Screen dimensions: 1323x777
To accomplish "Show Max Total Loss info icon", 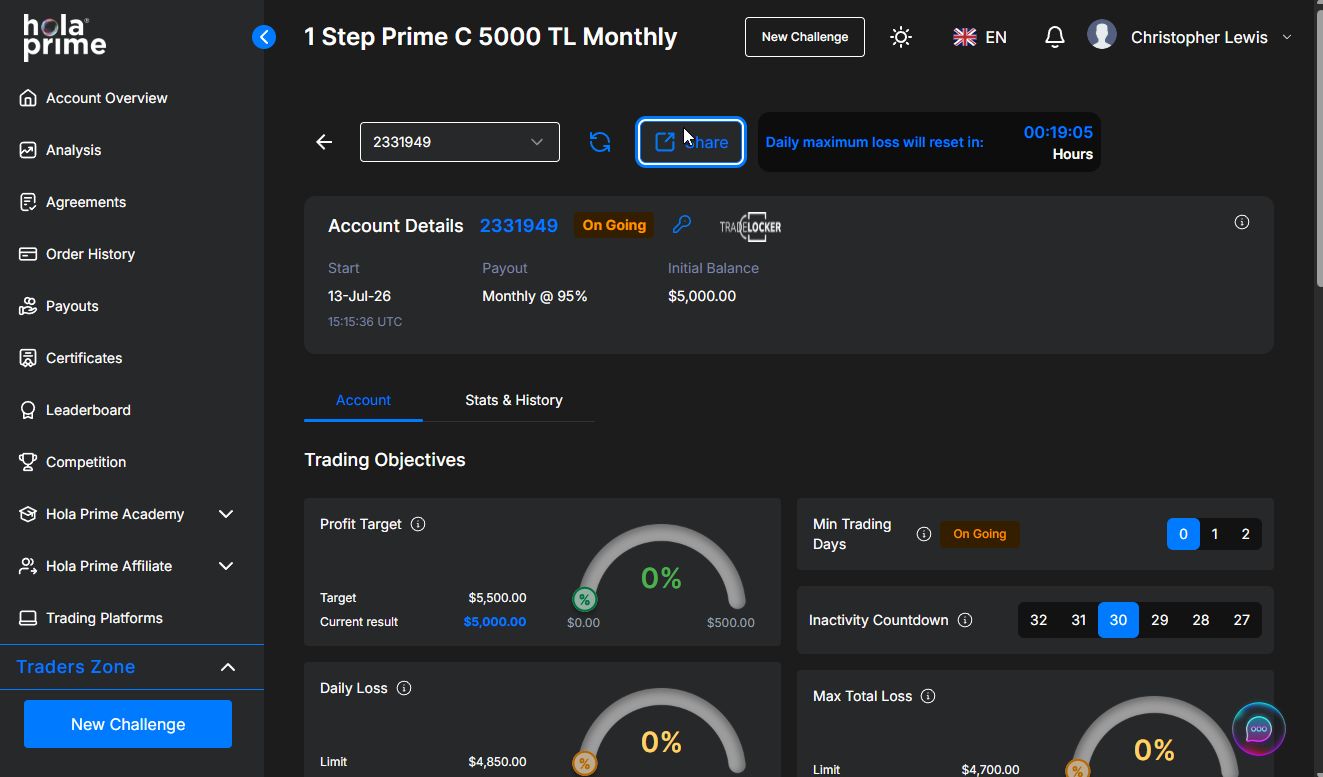I will [x=928, y=696].
